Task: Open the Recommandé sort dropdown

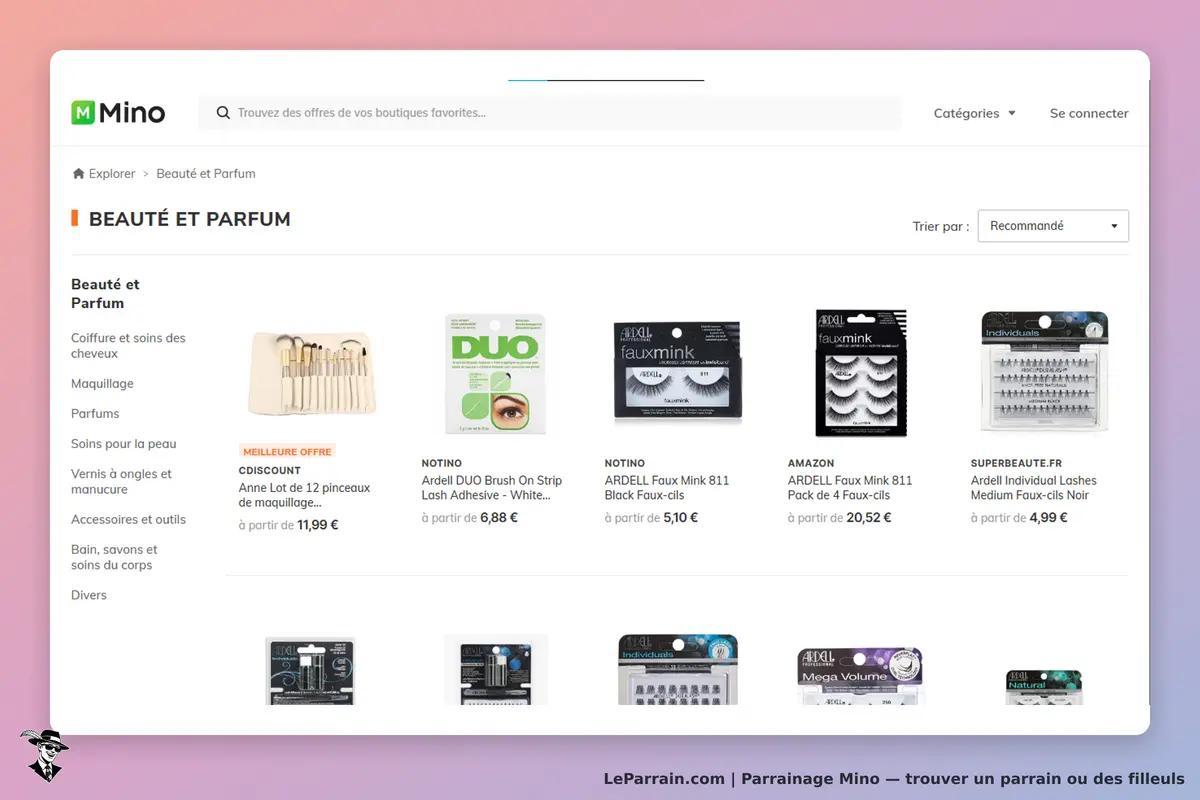Action: [1053, 226]
